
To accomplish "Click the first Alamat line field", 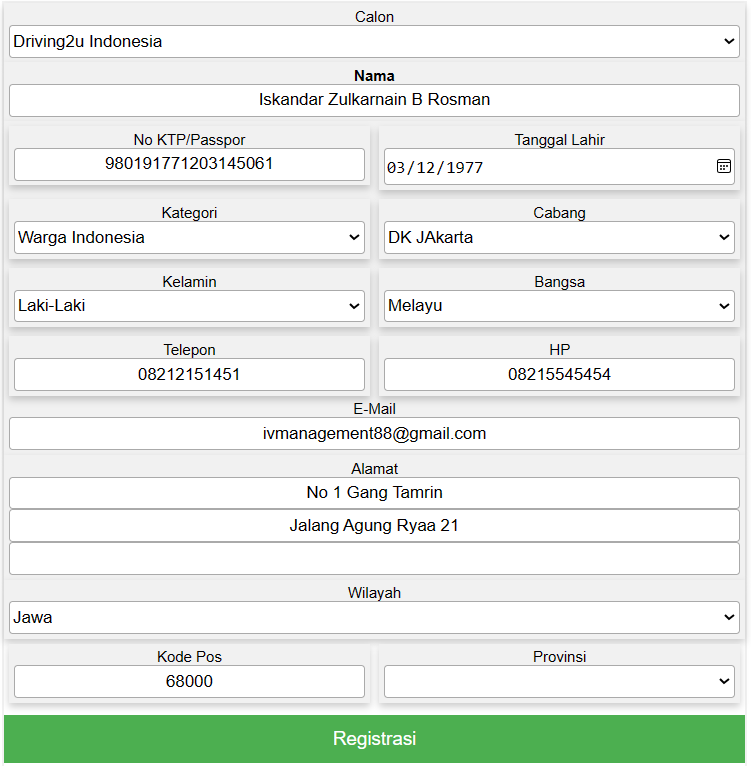I will 374,493.
